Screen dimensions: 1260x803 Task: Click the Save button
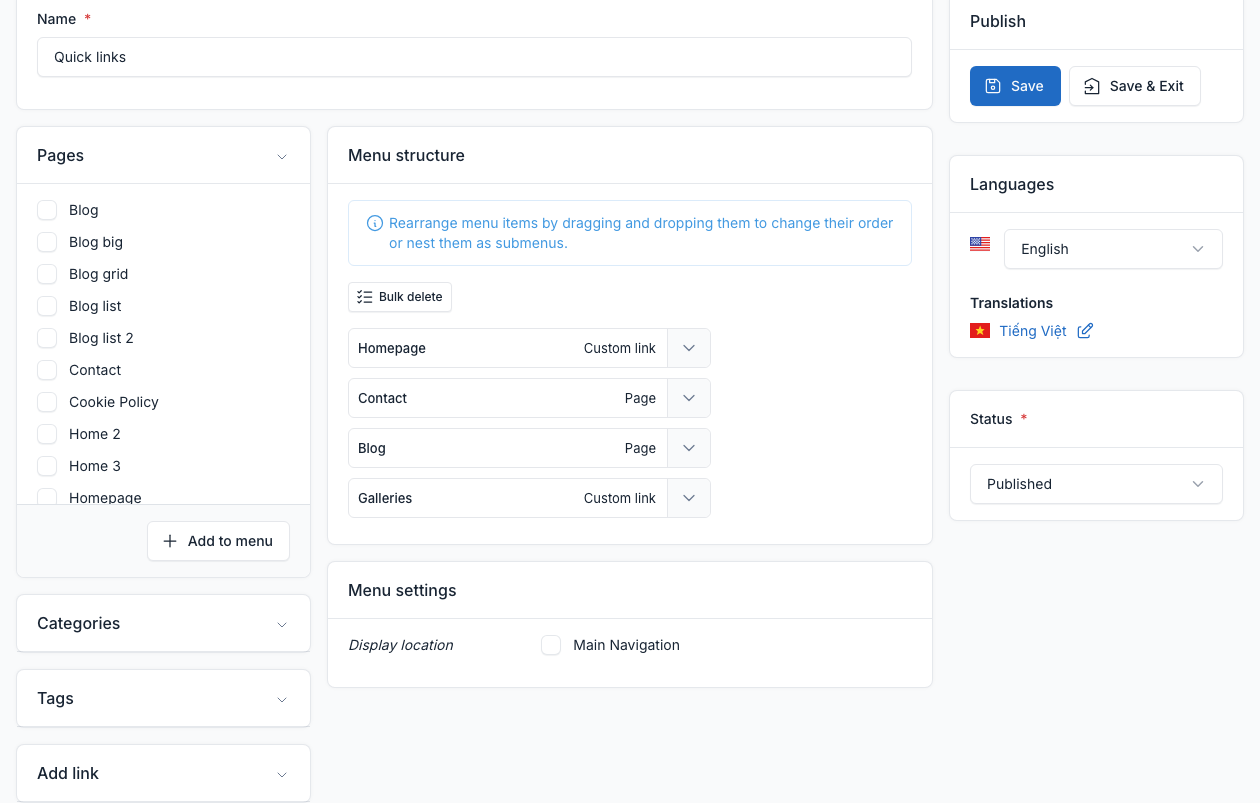point(1015,86)
